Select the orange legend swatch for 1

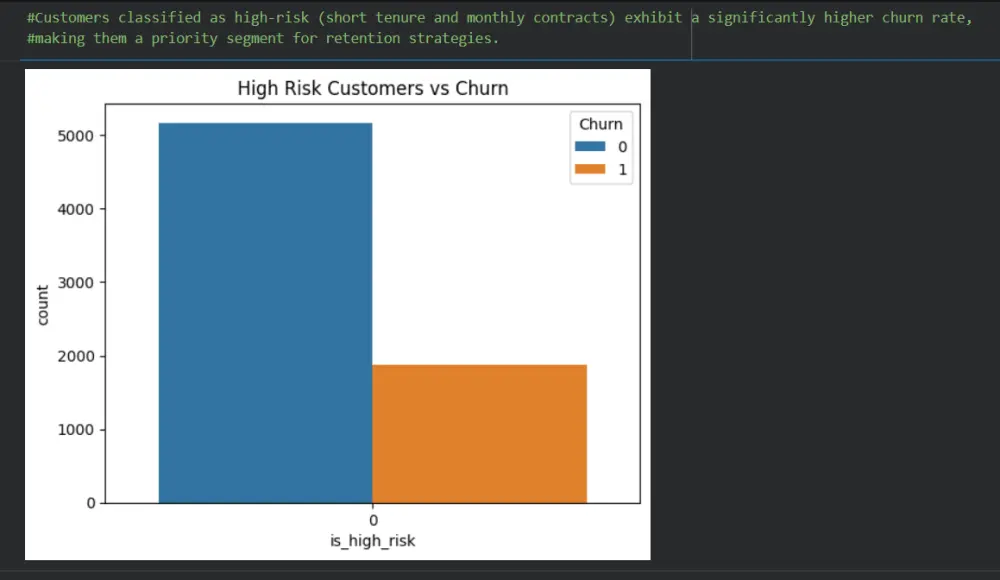590,169
